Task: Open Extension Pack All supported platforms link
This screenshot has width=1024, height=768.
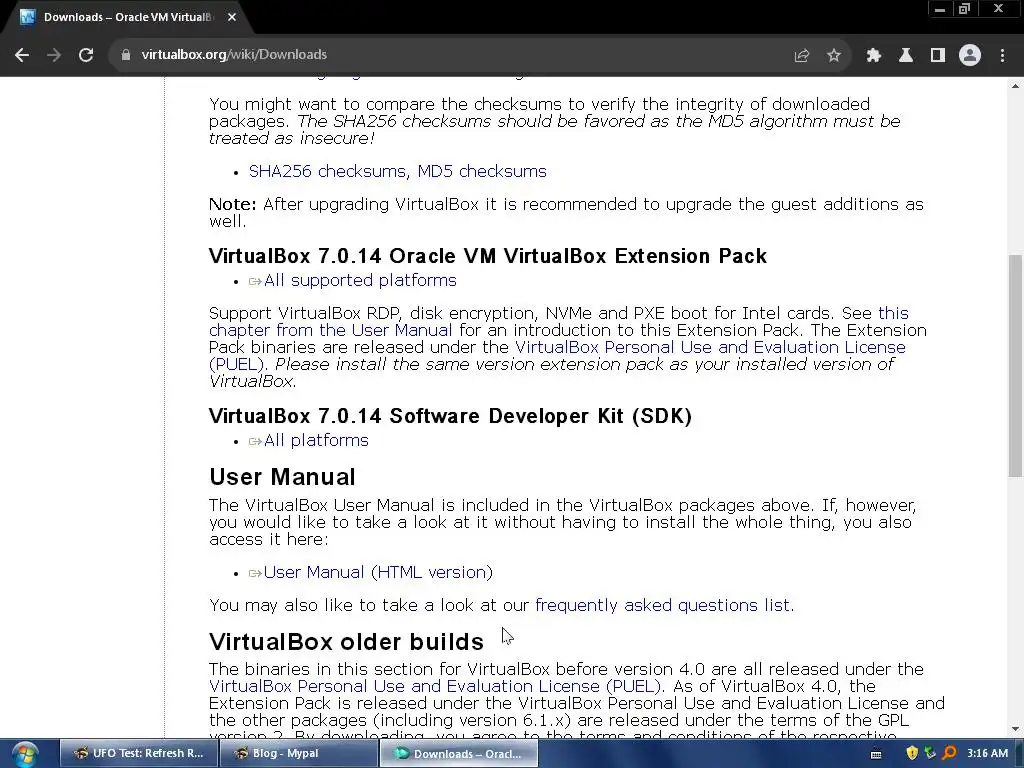Action: [360, 280]
